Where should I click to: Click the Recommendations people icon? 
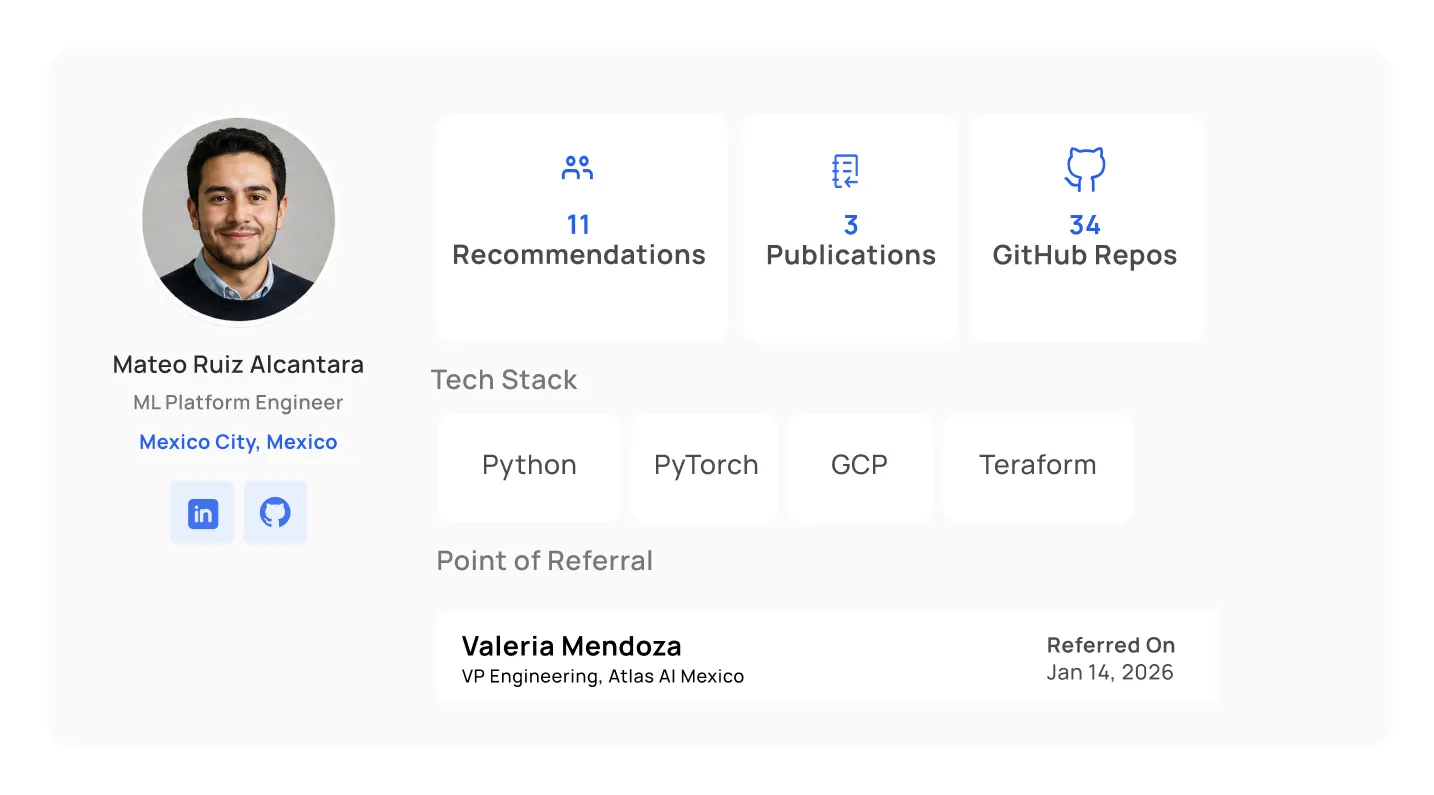[578, 168]
